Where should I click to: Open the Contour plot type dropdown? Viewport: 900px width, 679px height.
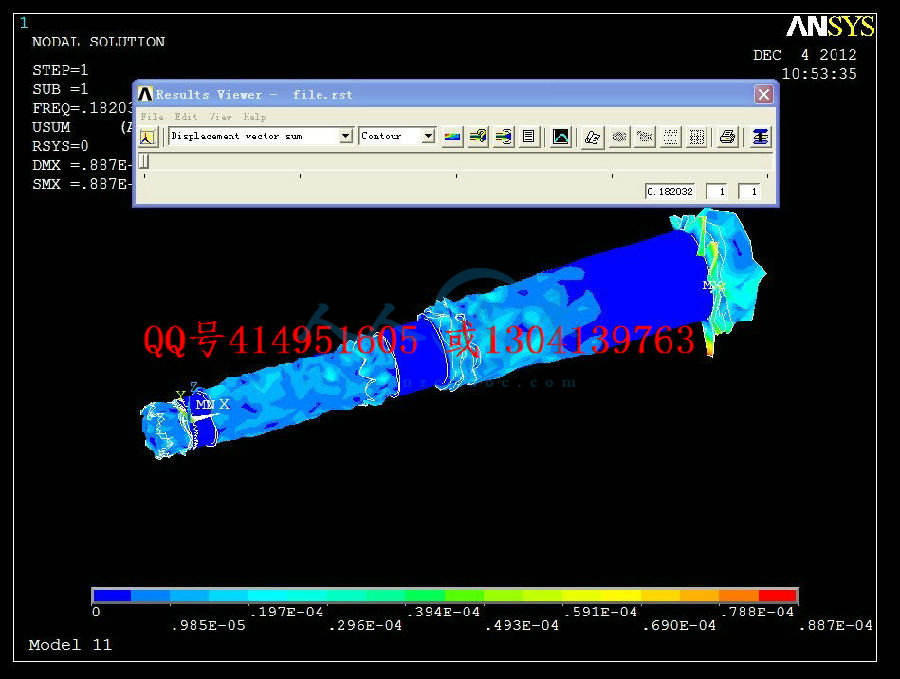pos(428,136)
